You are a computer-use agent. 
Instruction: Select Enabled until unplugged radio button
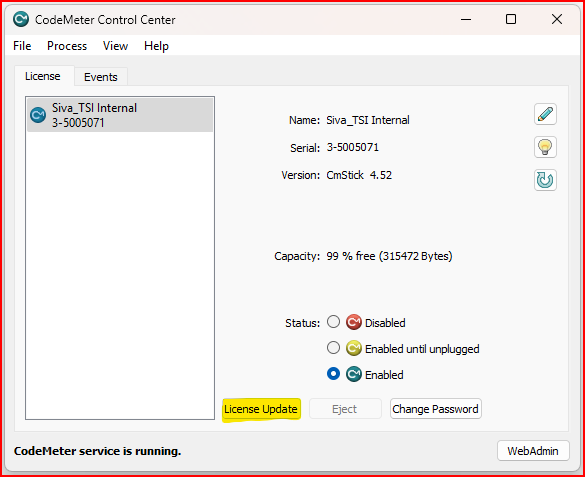click(x=333, y=348)
